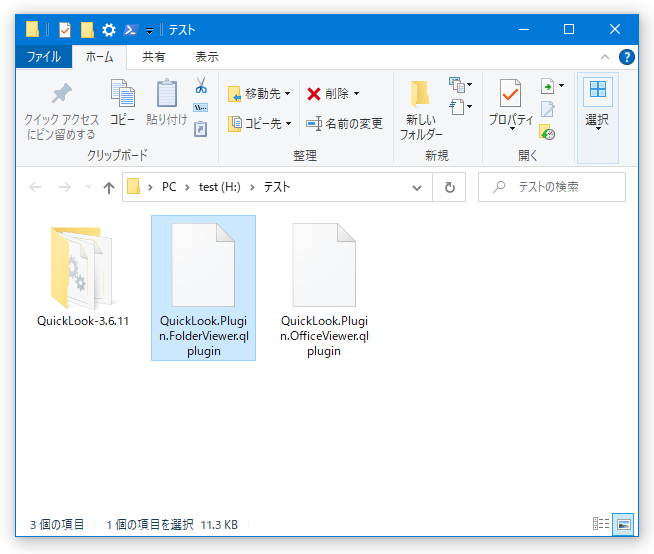Click the Properties icon in title bar
Screen dimensions: 654x554
point(65,30)
